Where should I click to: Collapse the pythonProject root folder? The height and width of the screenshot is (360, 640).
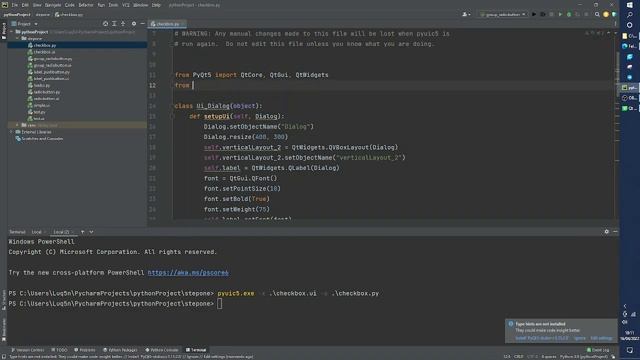(12, 32)
